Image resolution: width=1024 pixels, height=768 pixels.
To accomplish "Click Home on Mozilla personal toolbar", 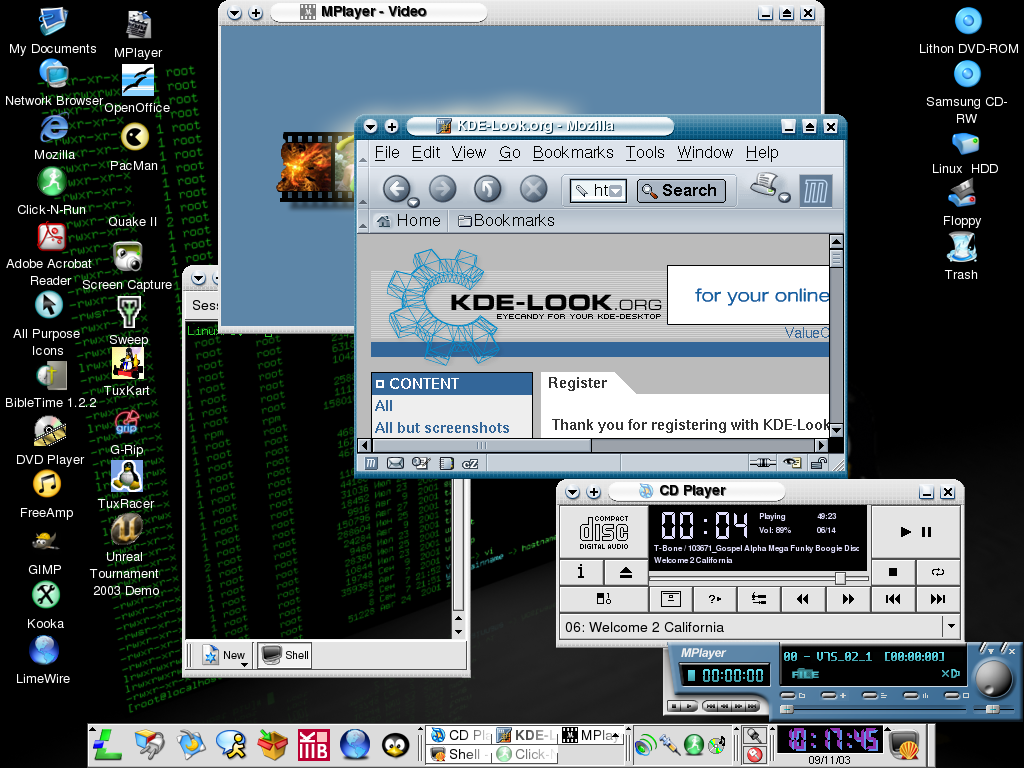I will coord(409,221).
